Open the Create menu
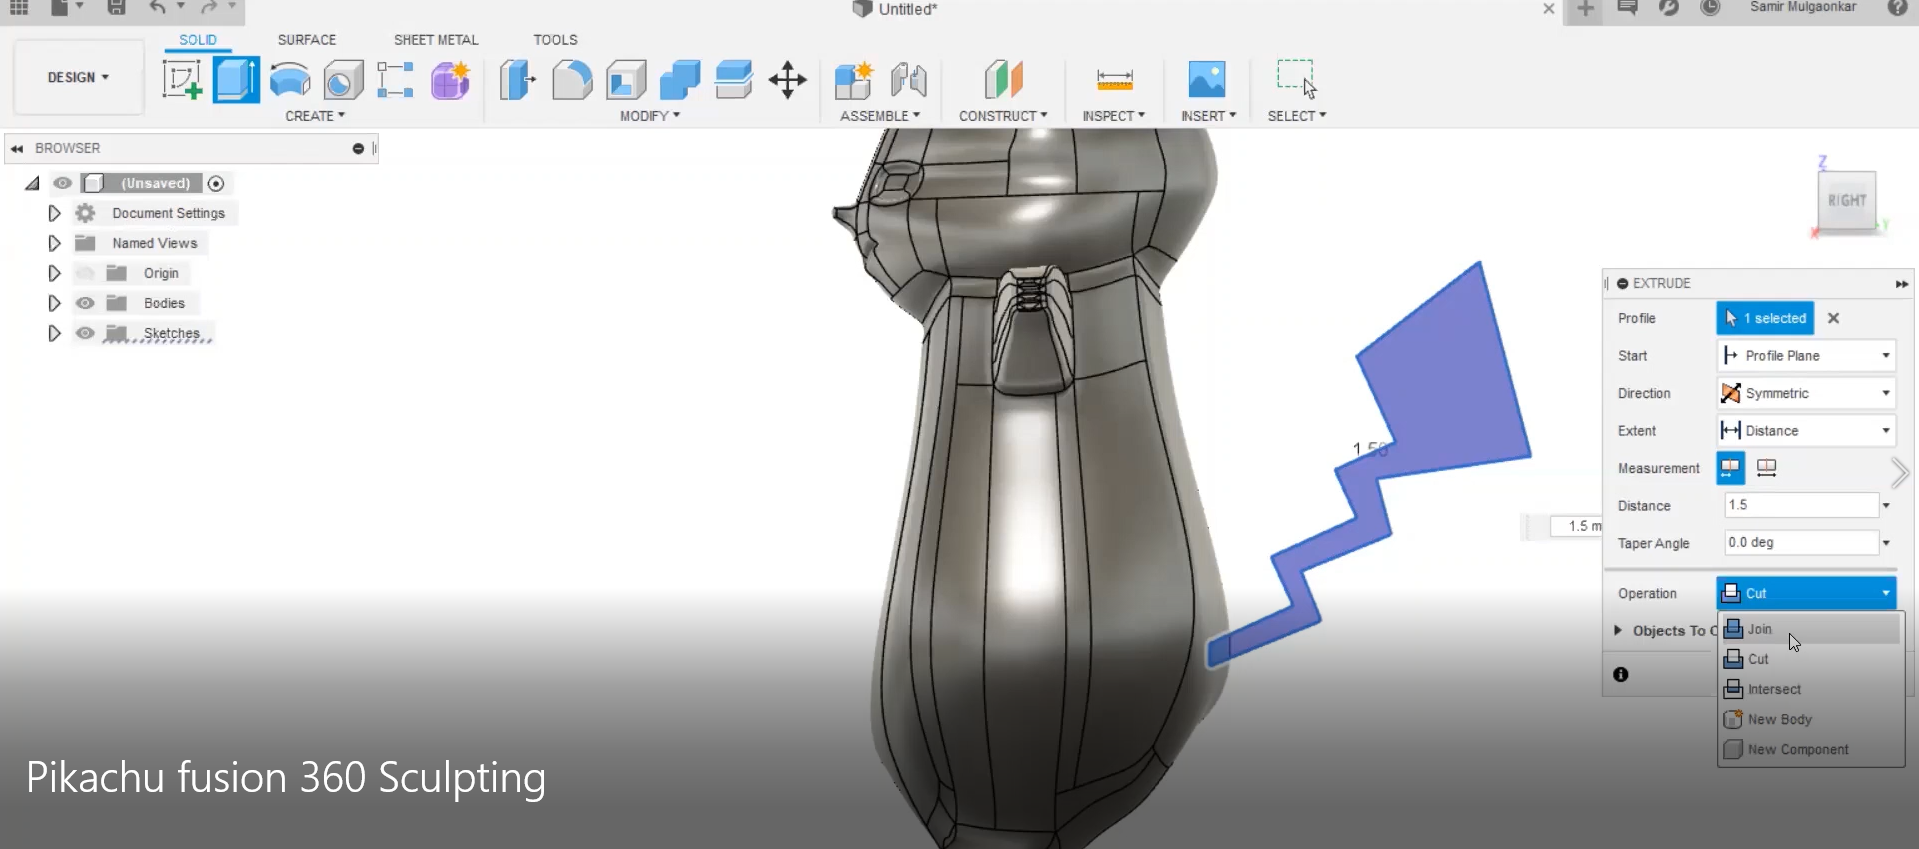 pos(315,116)
